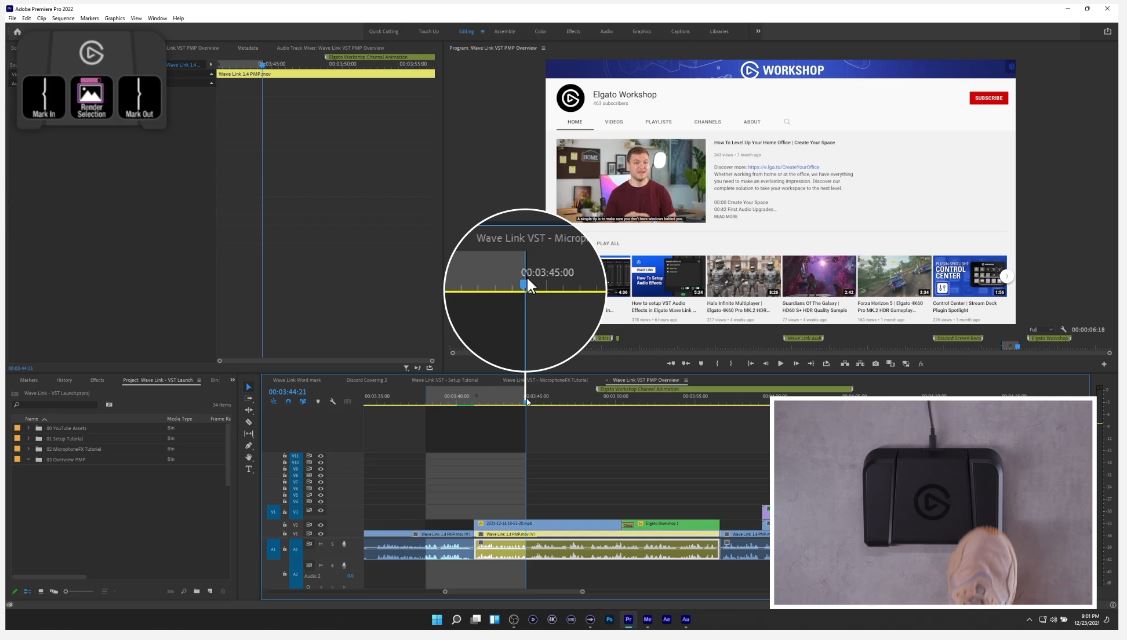Toggle visibility eye for track V2
This screenshot has height=640, width=1127.
(320, 524)
